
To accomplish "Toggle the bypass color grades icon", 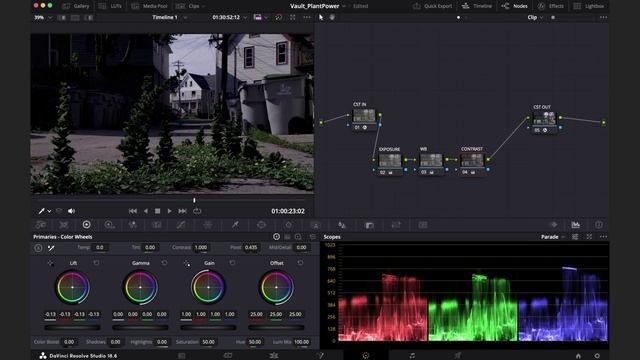I will tap(278, 18).
